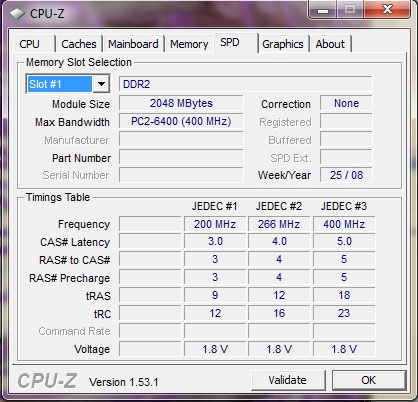Click the DDR2 memory type field
Viewport: 418px width, 402px height.
click(246, 84)
